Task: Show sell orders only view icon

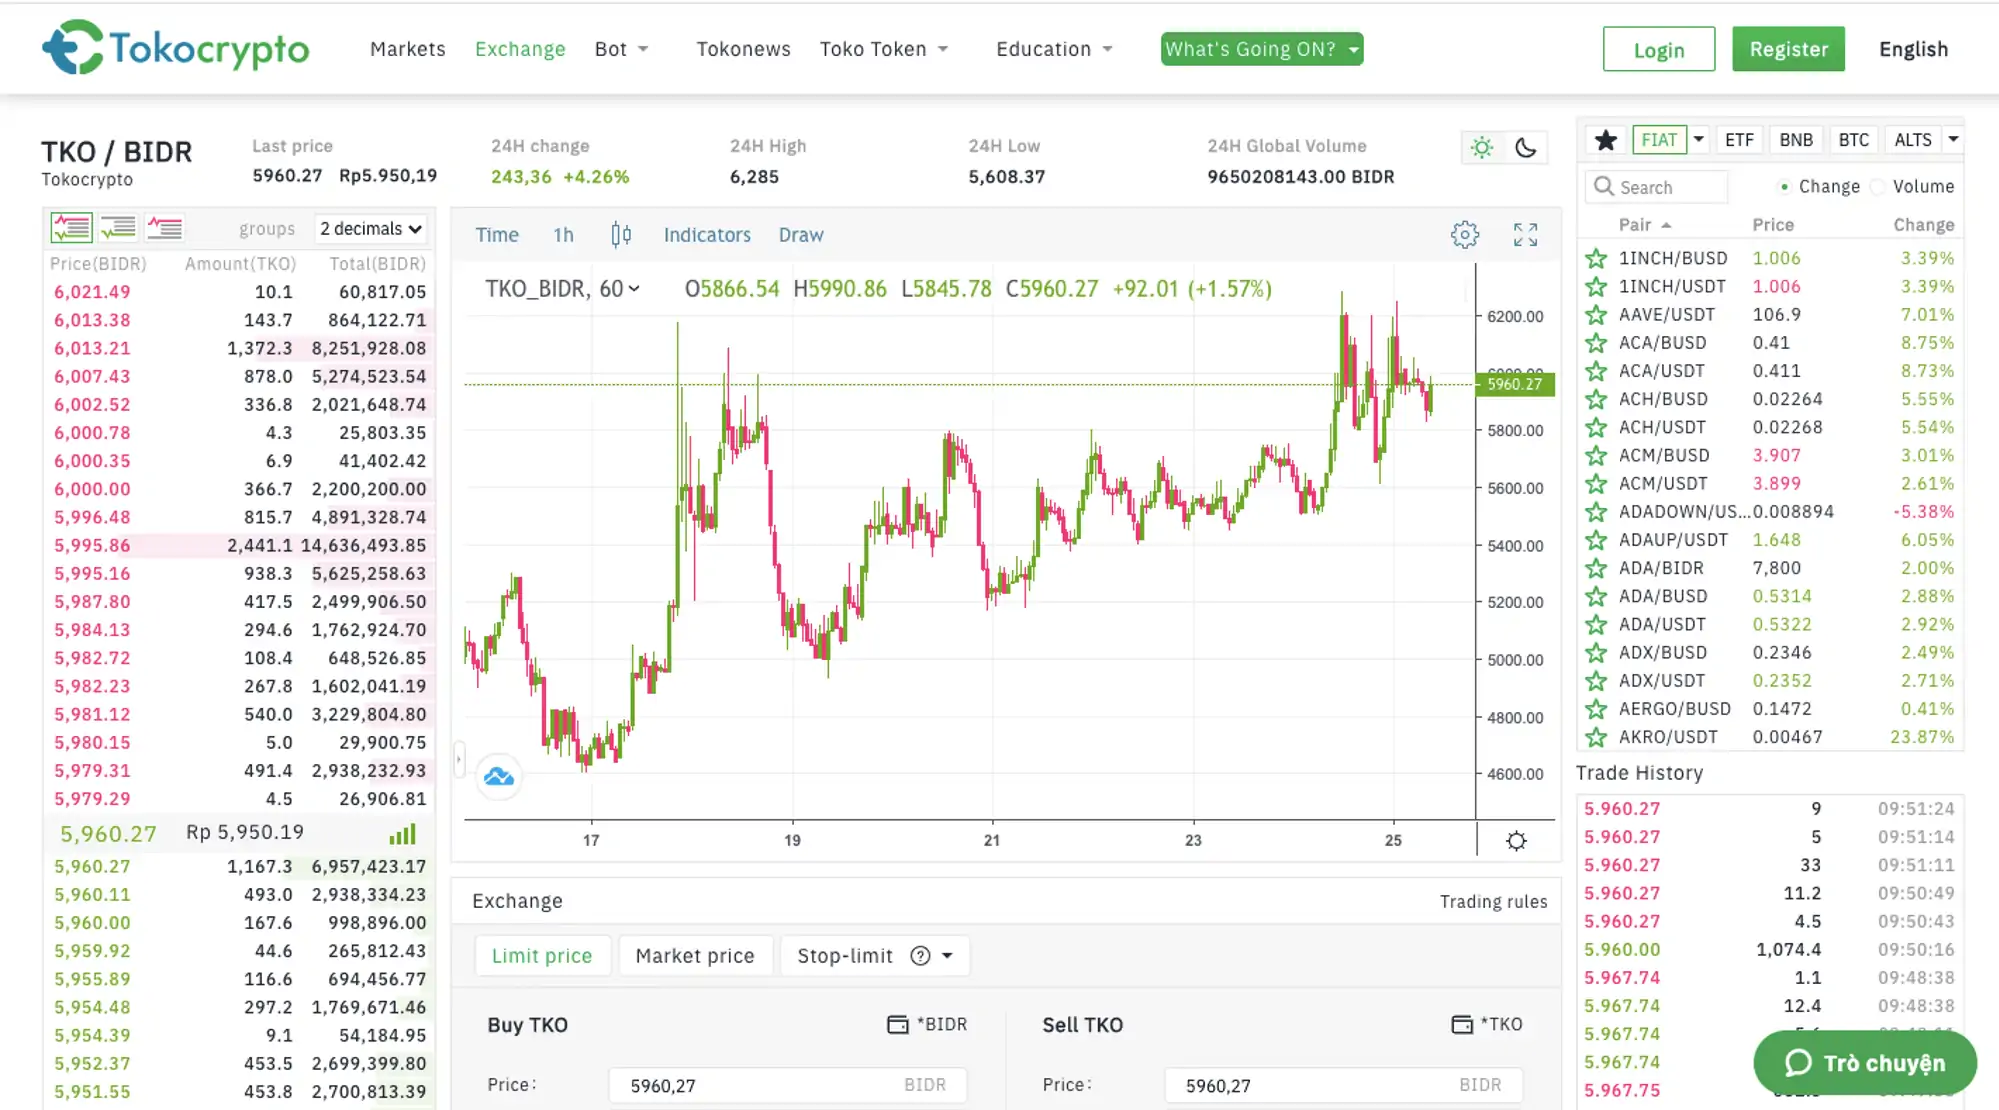Action: click(164, 228)
